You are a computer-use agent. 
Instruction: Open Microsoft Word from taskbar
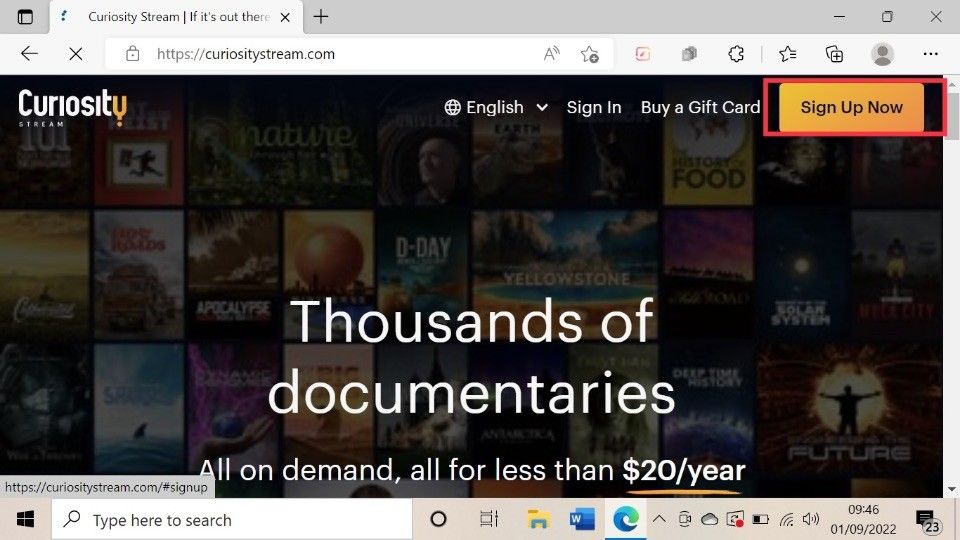click(582, 520)
